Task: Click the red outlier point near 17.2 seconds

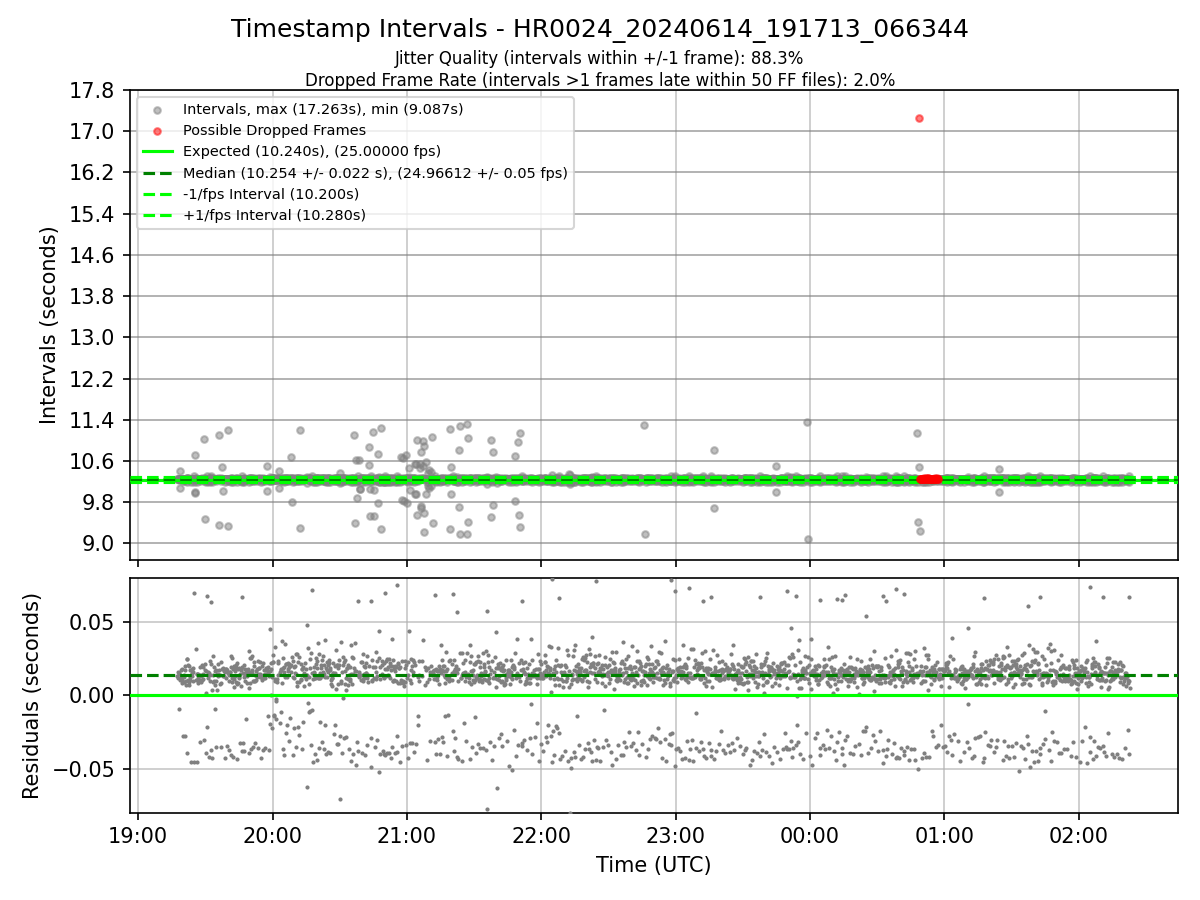Action: [919, 118]
